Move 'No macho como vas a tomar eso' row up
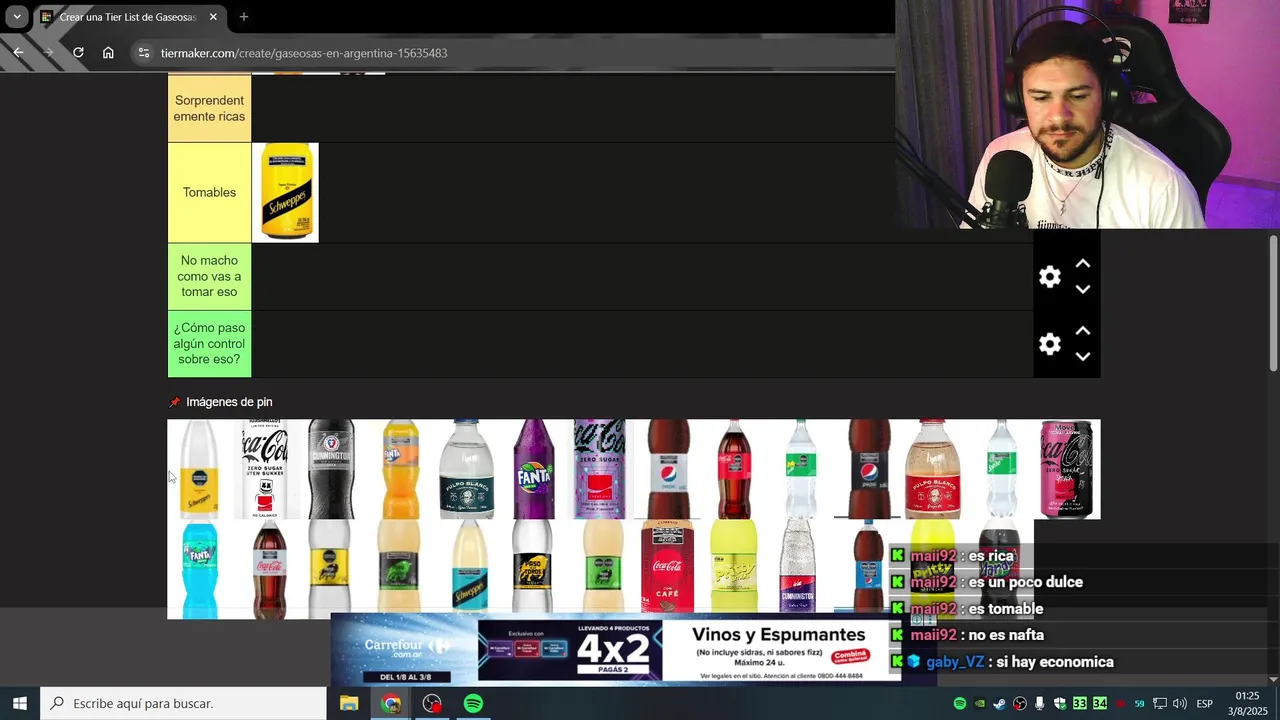The image size is (1280, 720). pos(1083,264)
